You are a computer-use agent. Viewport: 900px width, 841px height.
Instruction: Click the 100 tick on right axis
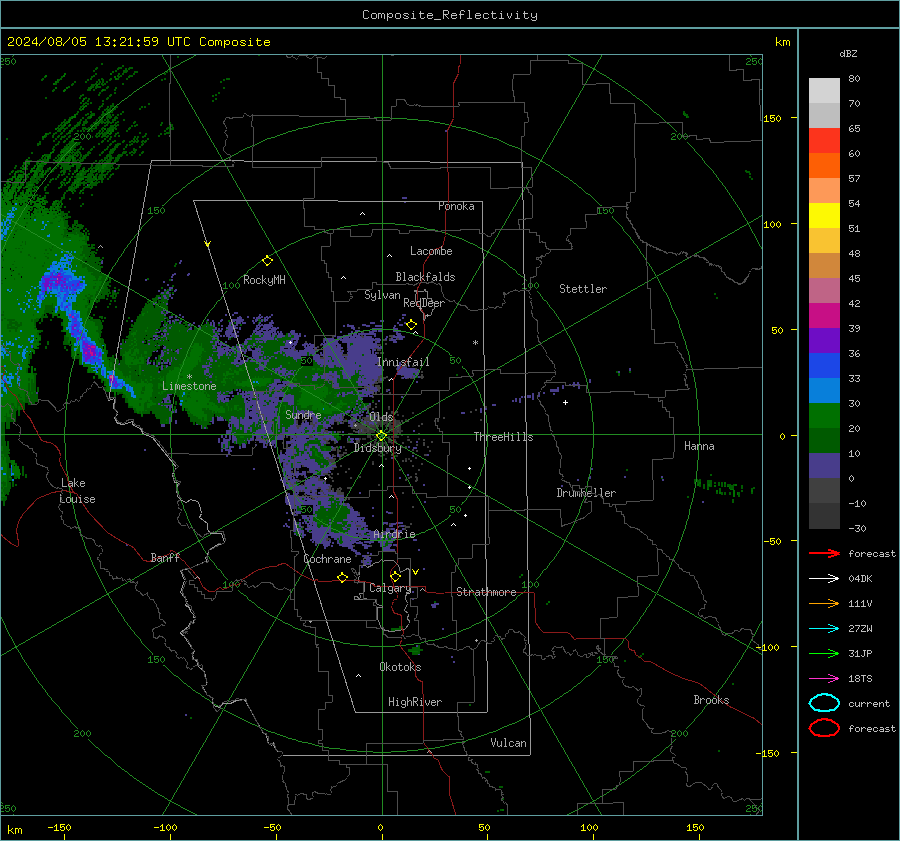[x=772, y=224]
